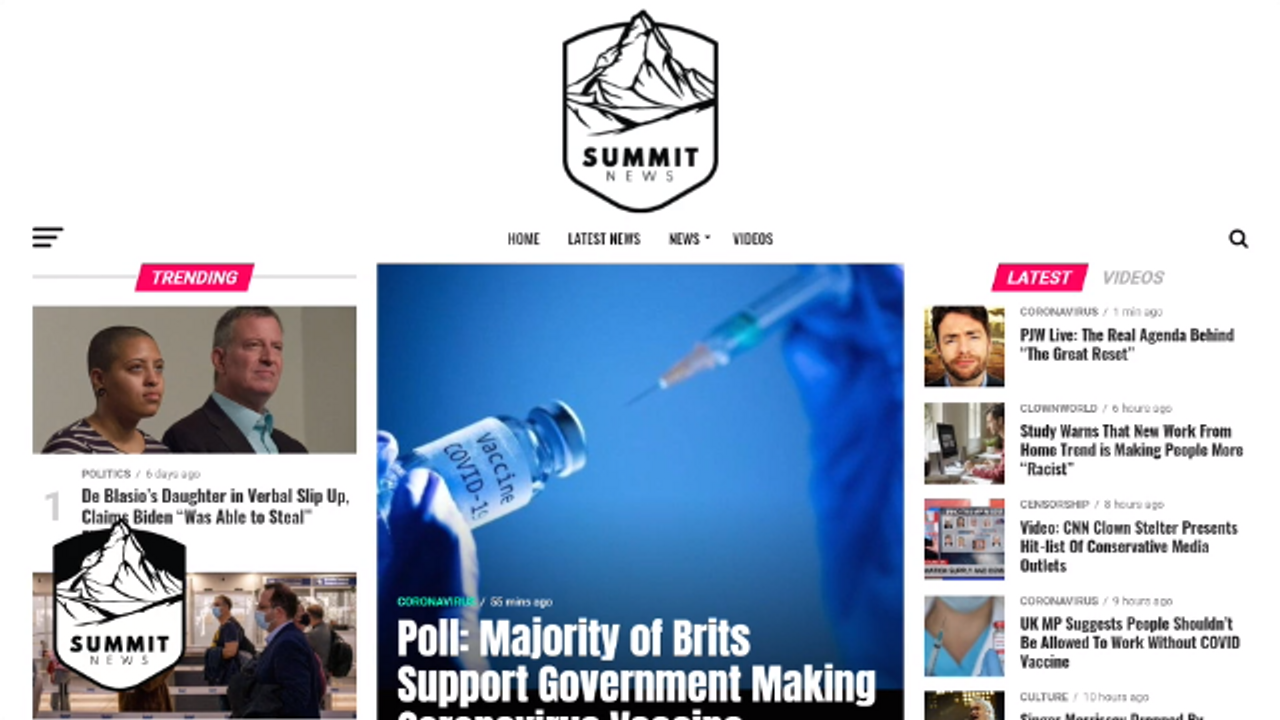
Task: Select the Trending section label
Action: pyautogui.click(x=194, y=278)
